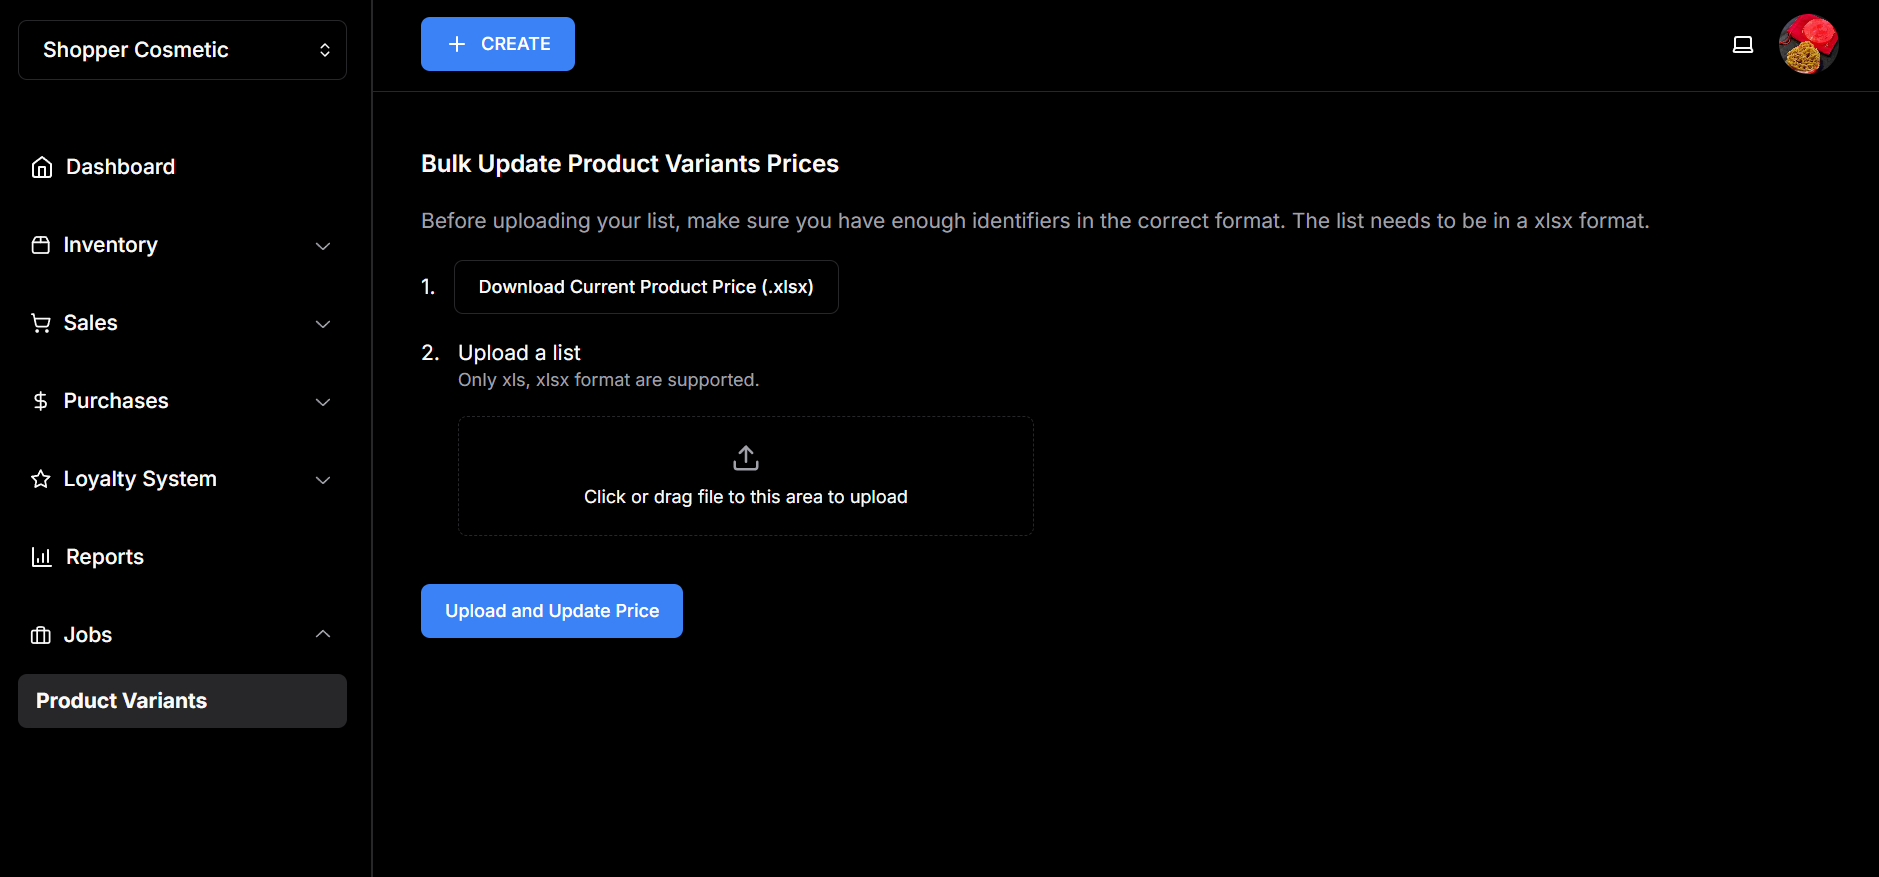The image size is (1879, 877).
Task: Expand the Sales section chevron
Action: tap(323, 323)
